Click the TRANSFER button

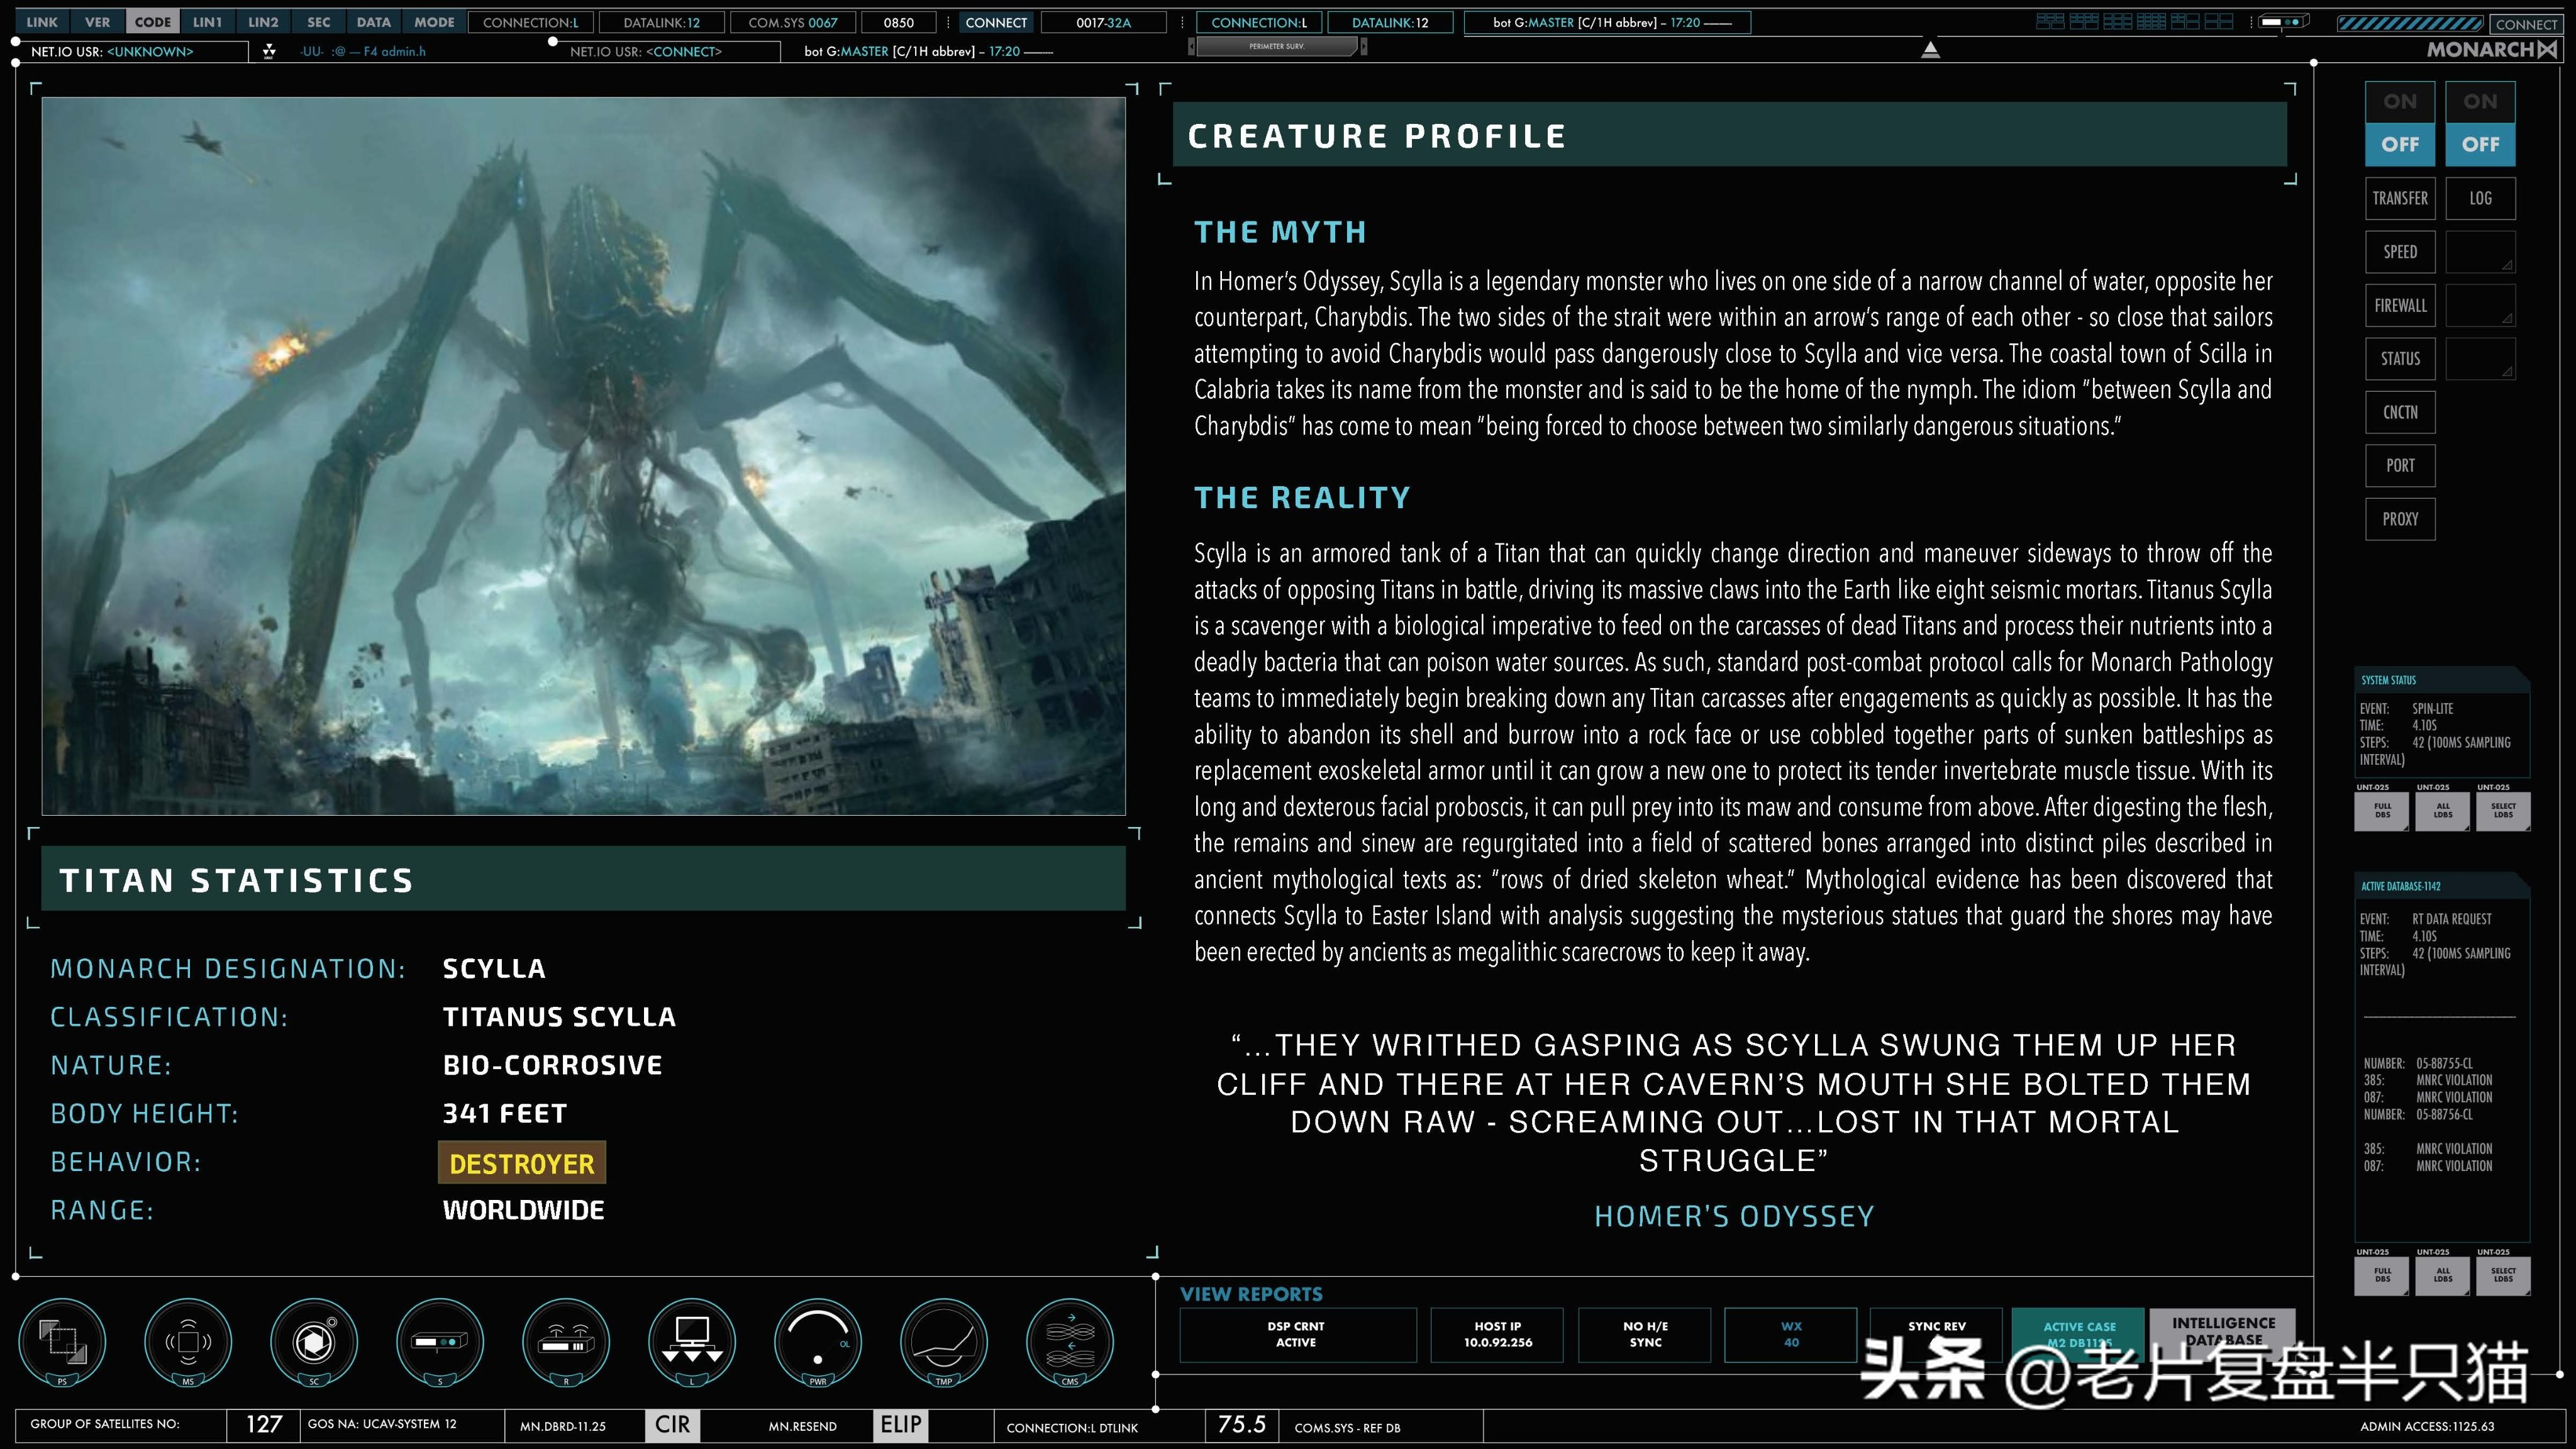pos(2399,198)
